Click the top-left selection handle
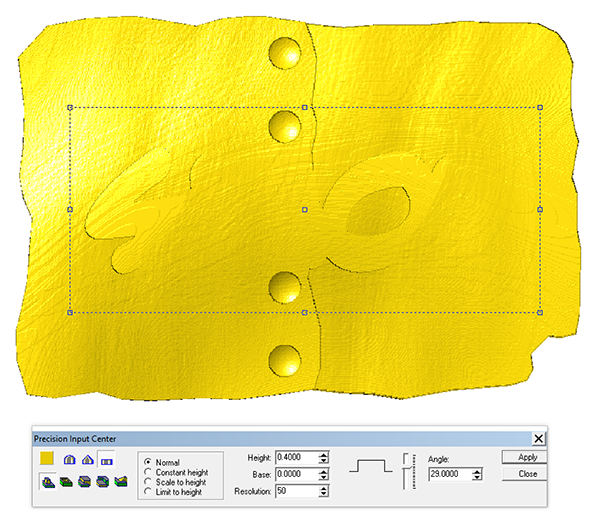600x524 pixels. pos(70,108)
